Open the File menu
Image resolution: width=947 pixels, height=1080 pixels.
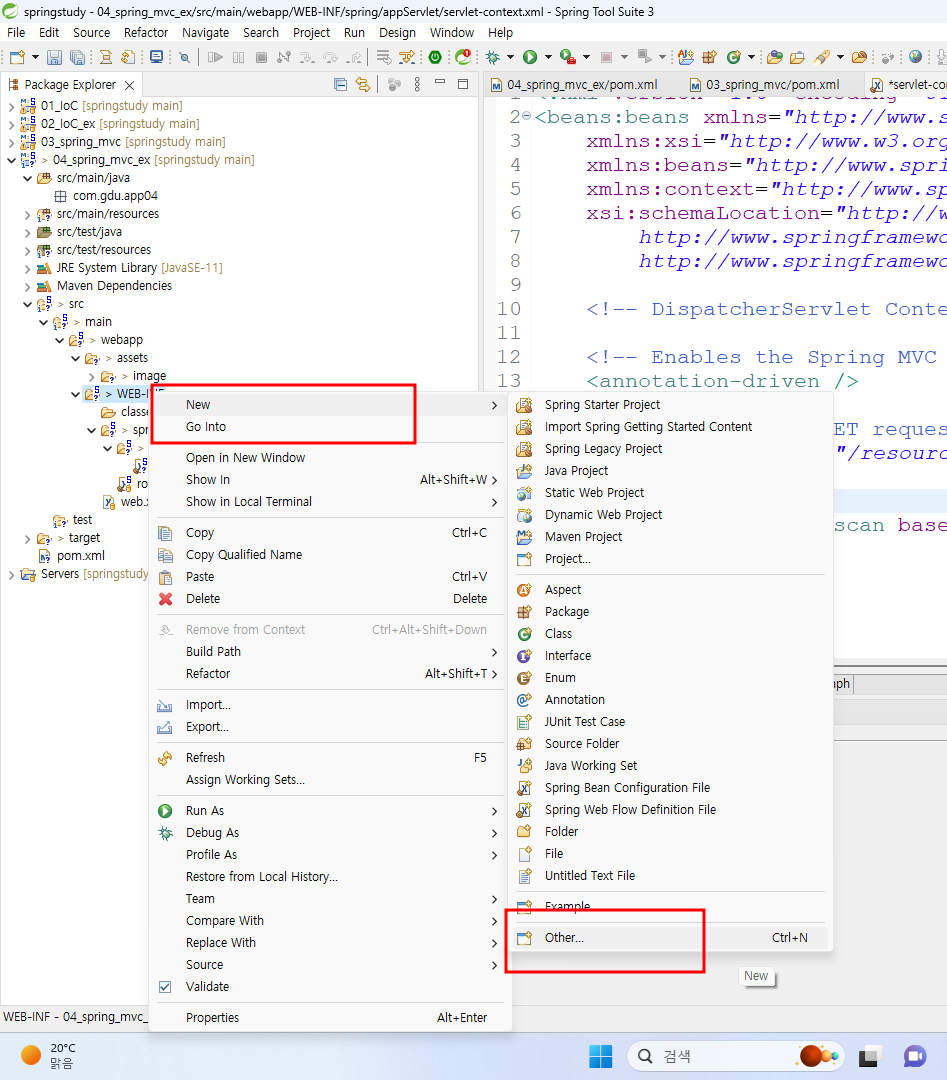(16, 32)
